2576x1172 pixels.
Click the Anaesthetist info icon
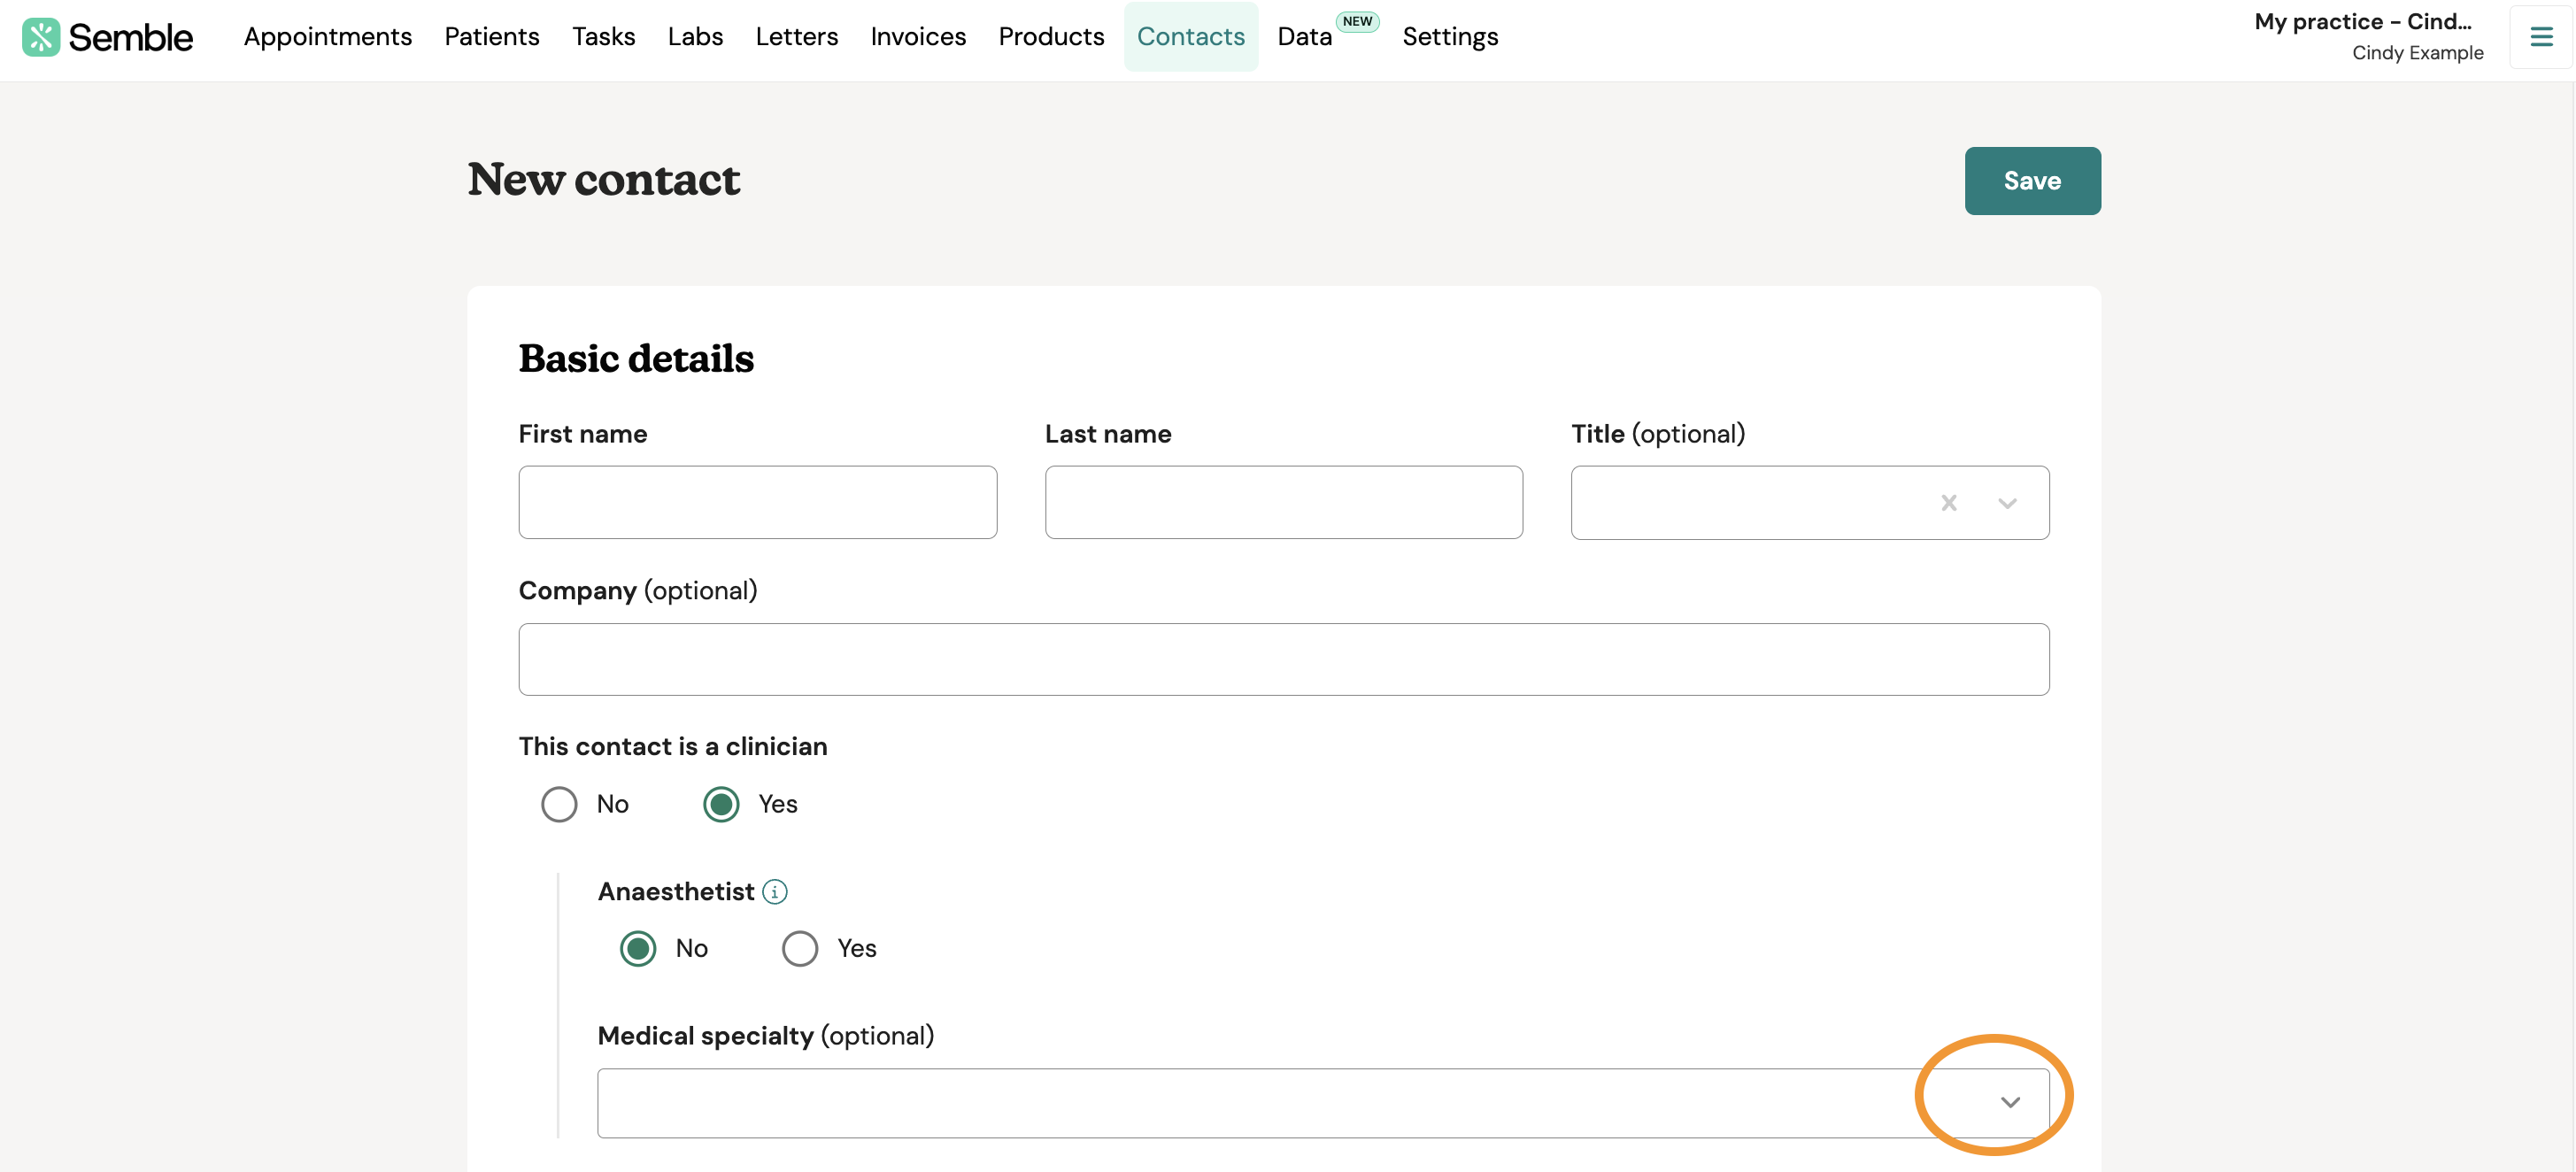[775, 892]
